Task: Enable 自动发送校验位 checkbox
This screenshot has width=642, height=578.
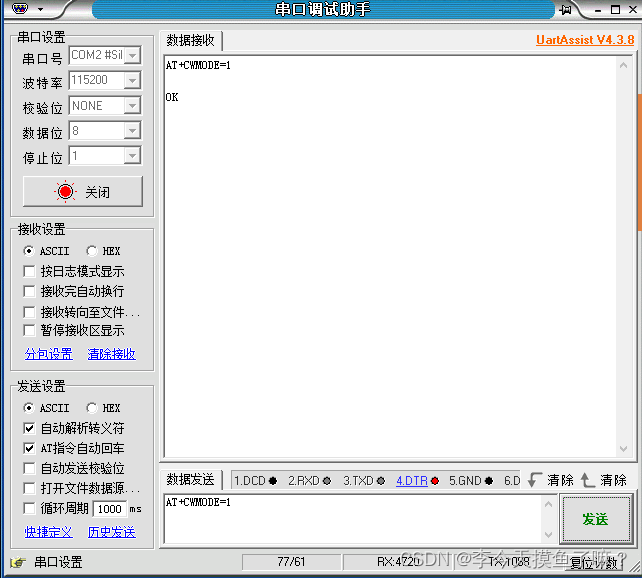Action: 29,468
